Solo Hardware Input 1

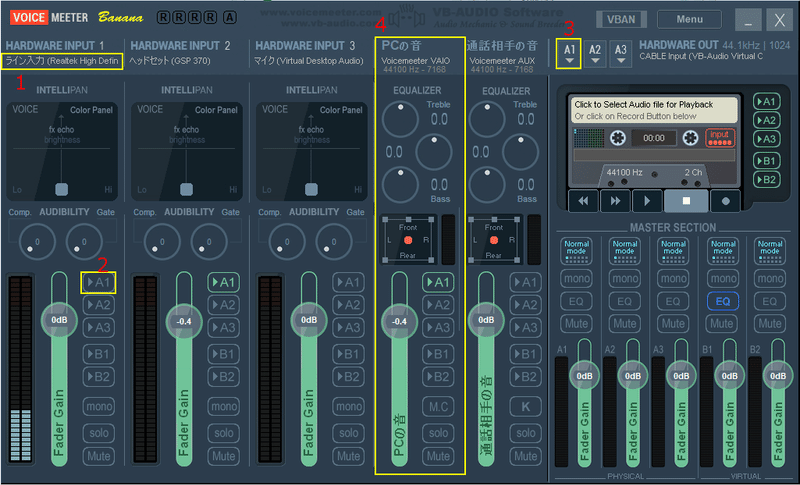[x=98, y=433]
